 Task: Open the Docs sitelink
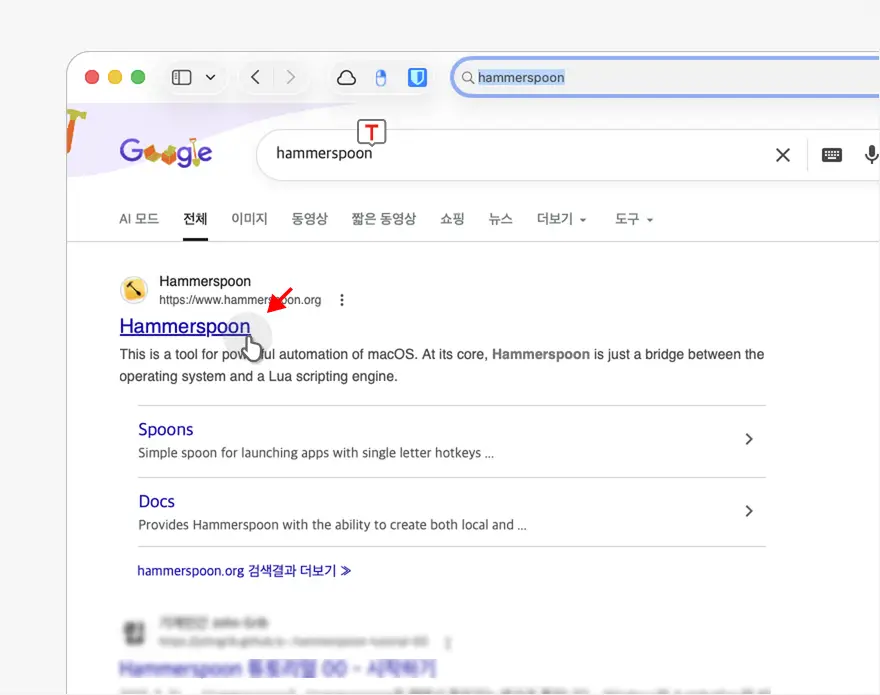pyautogui.click(x=157, y=501)
